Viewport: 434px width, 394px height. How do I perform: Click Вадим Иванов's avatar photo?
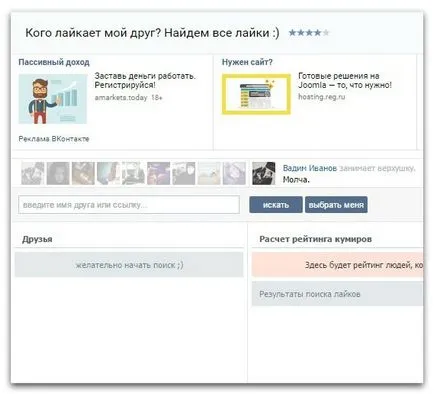(x=264, y=173)
